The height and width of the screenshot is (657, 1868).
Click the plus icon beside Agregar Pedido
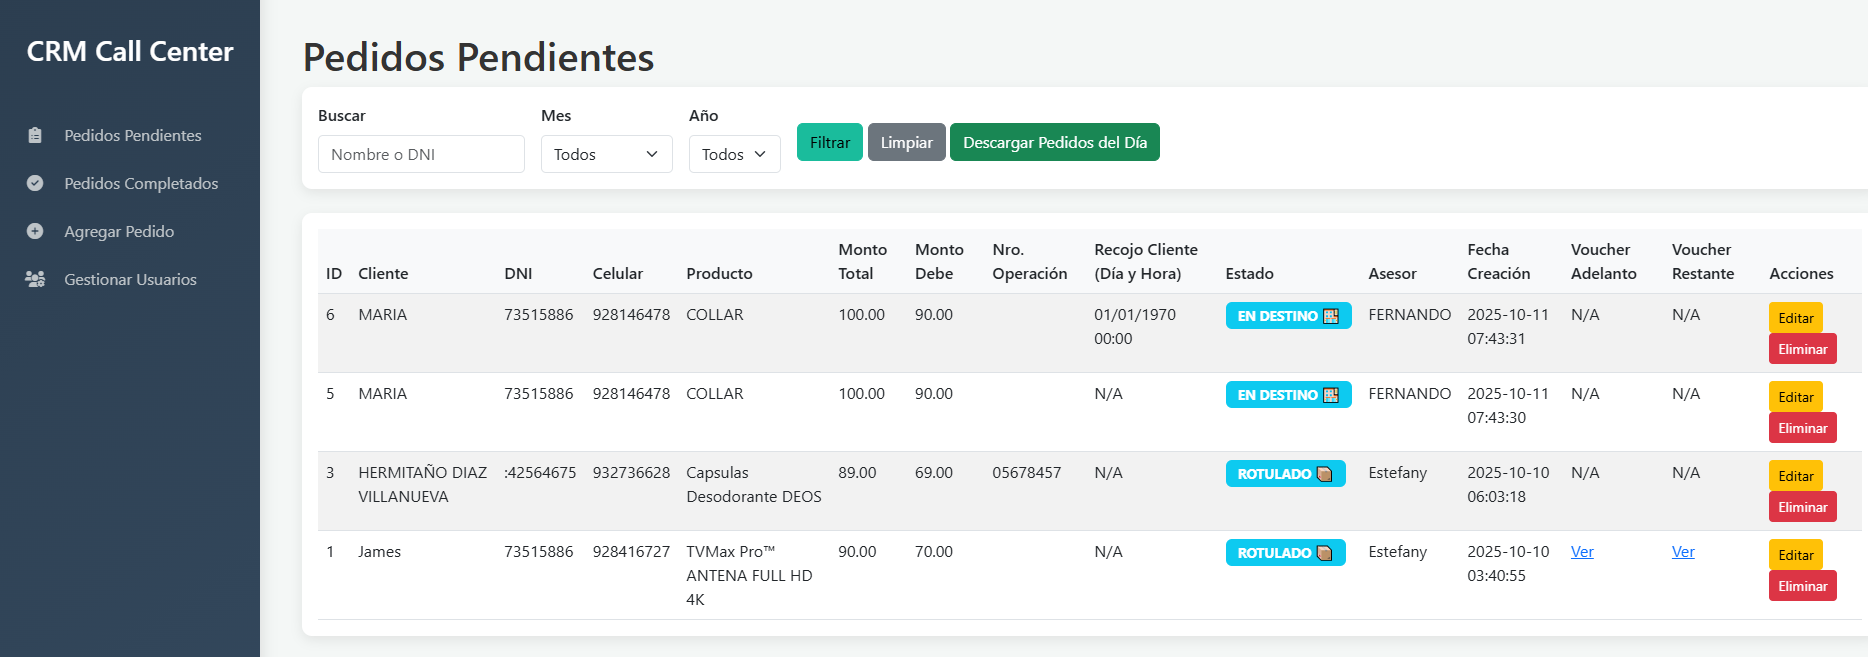(x=35, y=231)
